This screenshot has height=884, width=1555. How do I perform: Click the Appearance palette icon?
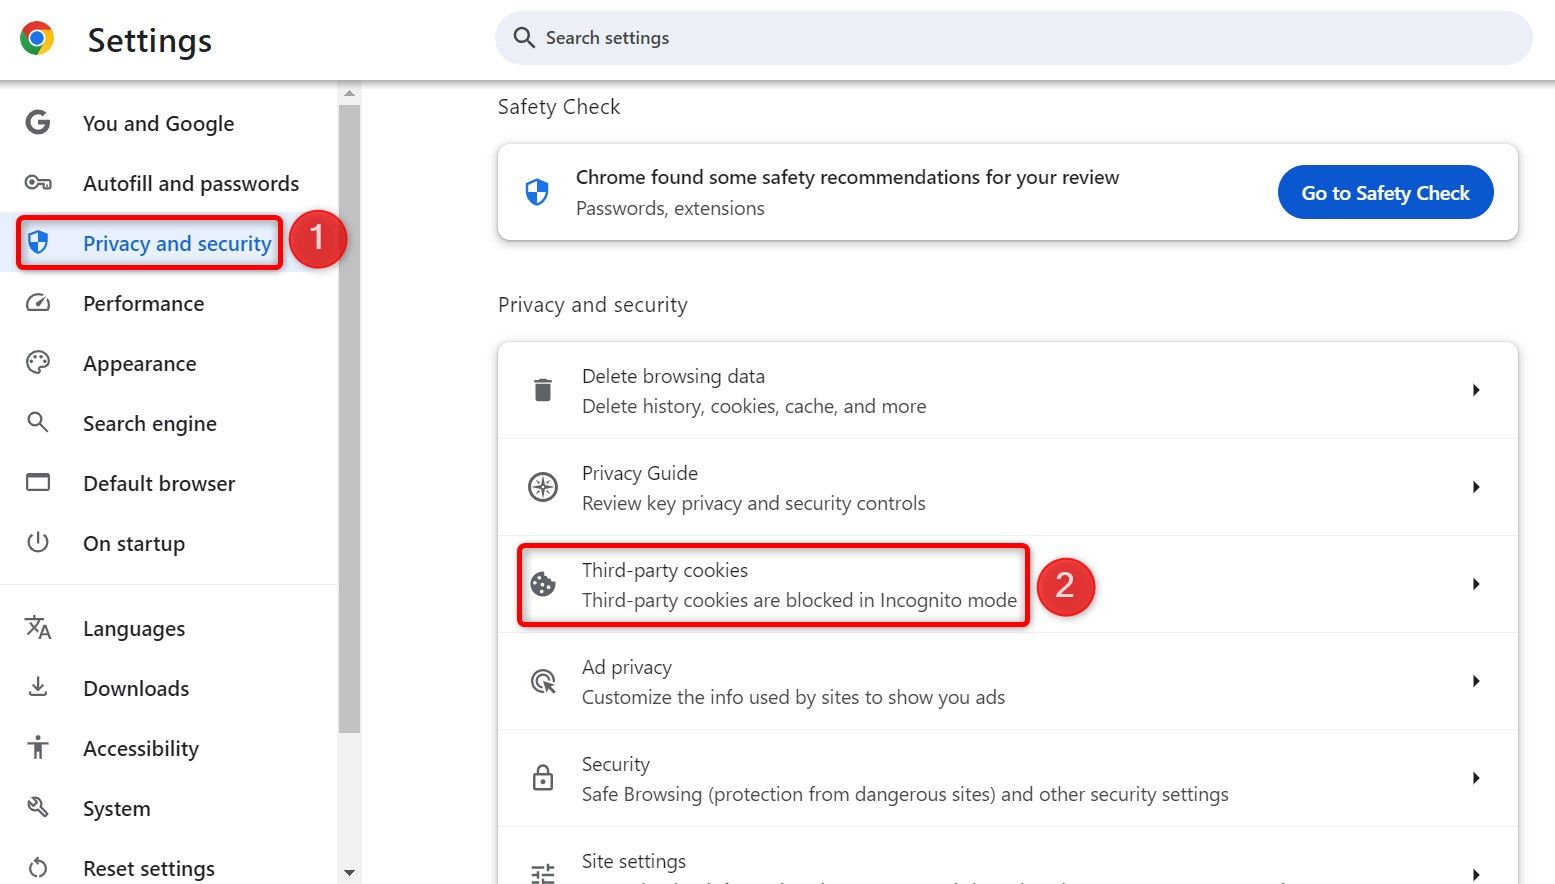(x=37, y=363)
